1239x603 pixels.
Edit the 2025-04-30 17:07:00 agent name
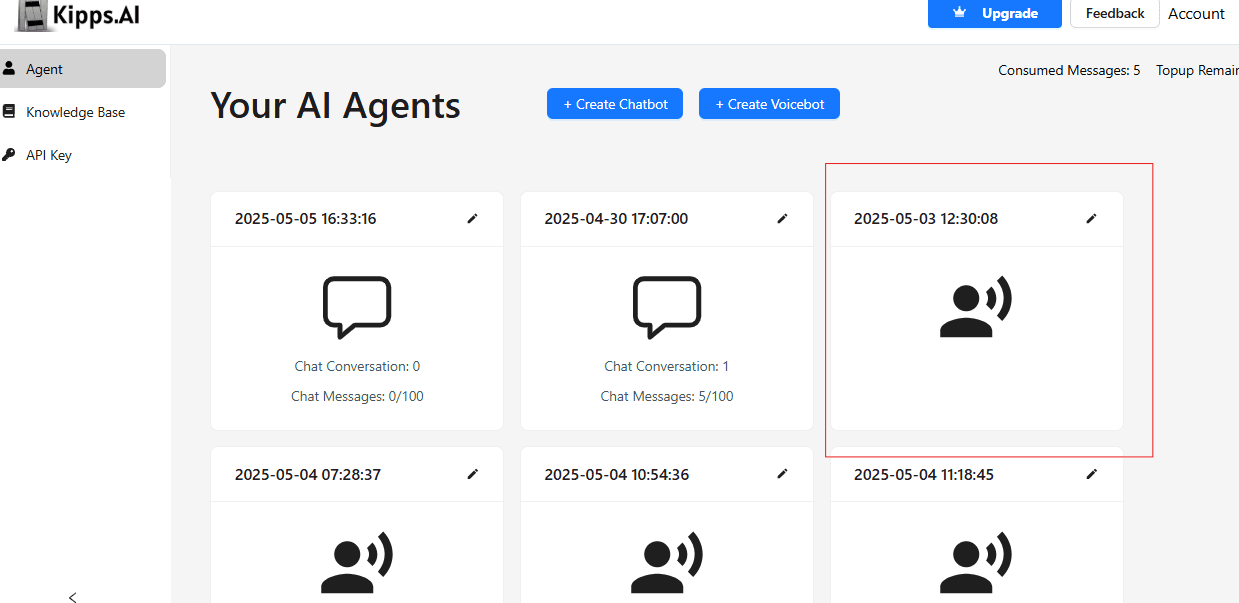(782, 219)
